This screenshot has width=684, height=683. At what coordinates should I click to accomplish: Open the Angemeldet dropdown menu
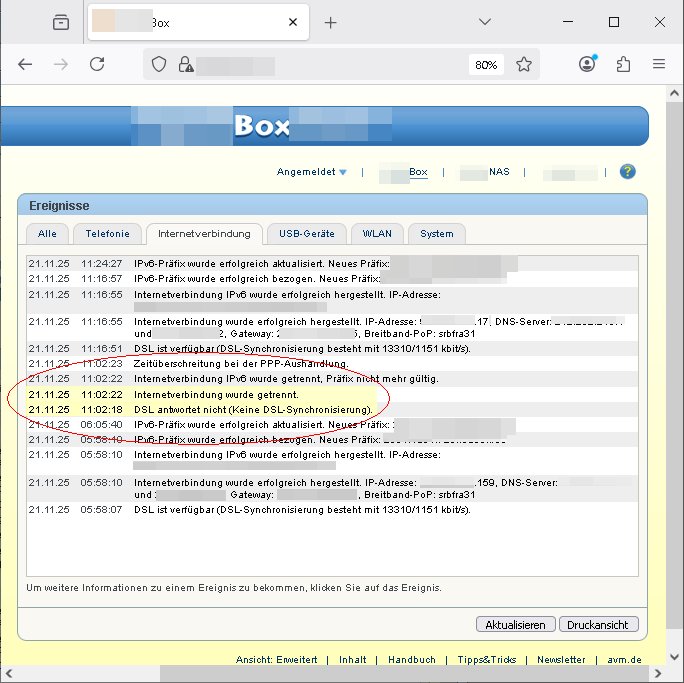[311, 172]
